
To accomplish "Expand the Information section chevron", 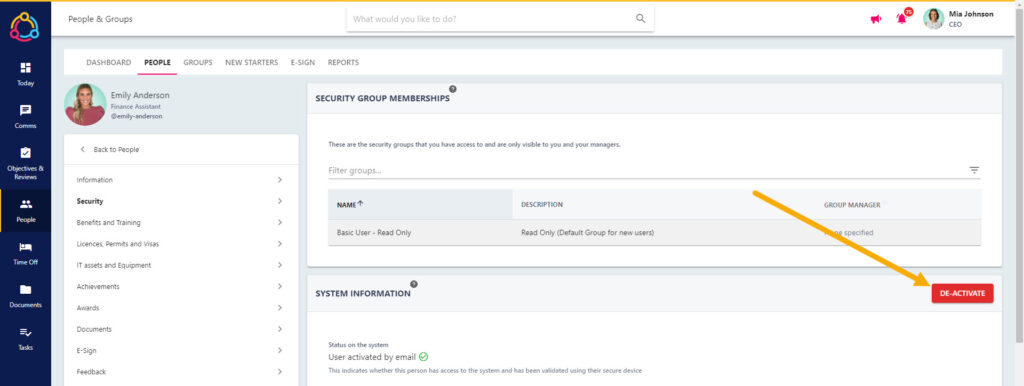I will [280, 180].
